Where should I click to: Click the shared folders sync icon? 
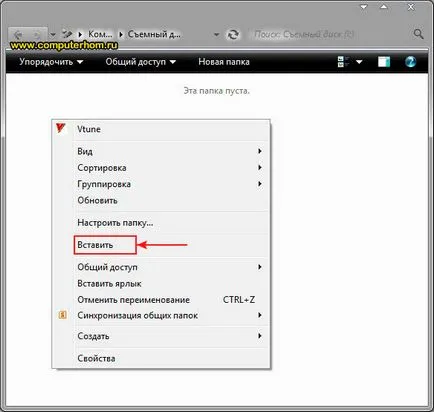(x=62, y=315)
